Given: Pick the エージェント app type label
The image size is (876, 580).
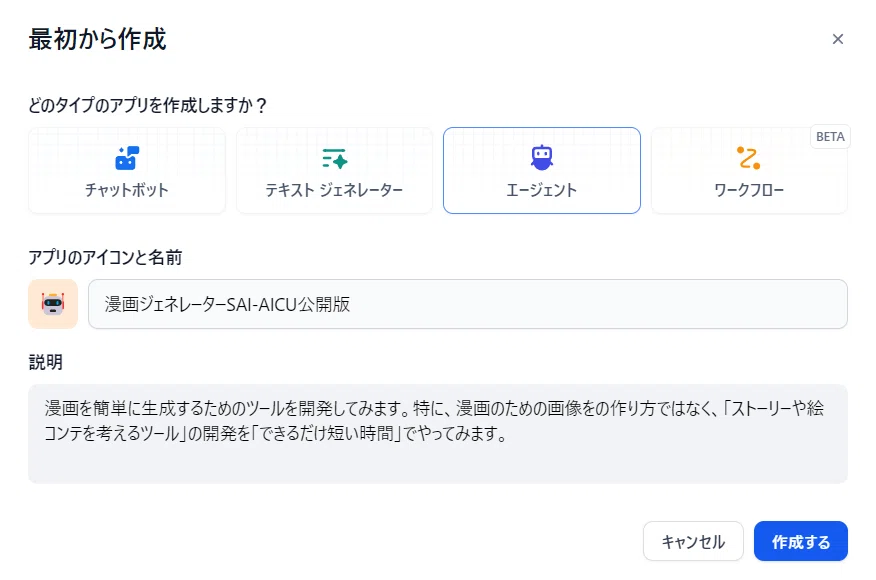Looking at the screenshot, I should coord(541,190).
